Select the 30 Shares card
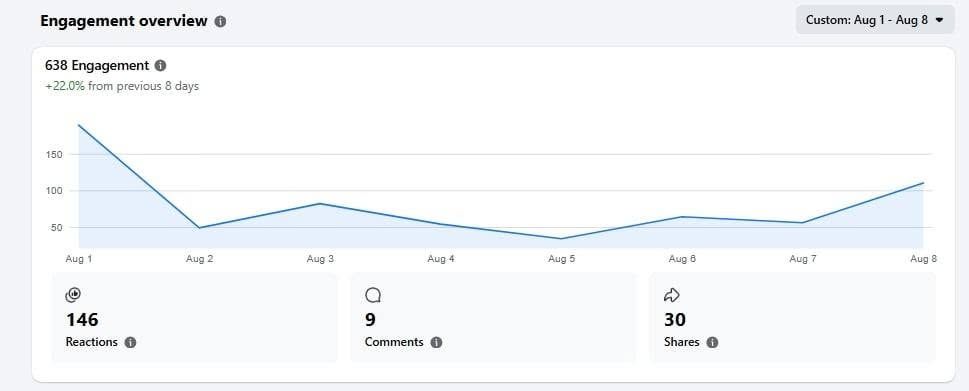Image resolution: width=969 pixels, height=391 pixels. (792, 317)
